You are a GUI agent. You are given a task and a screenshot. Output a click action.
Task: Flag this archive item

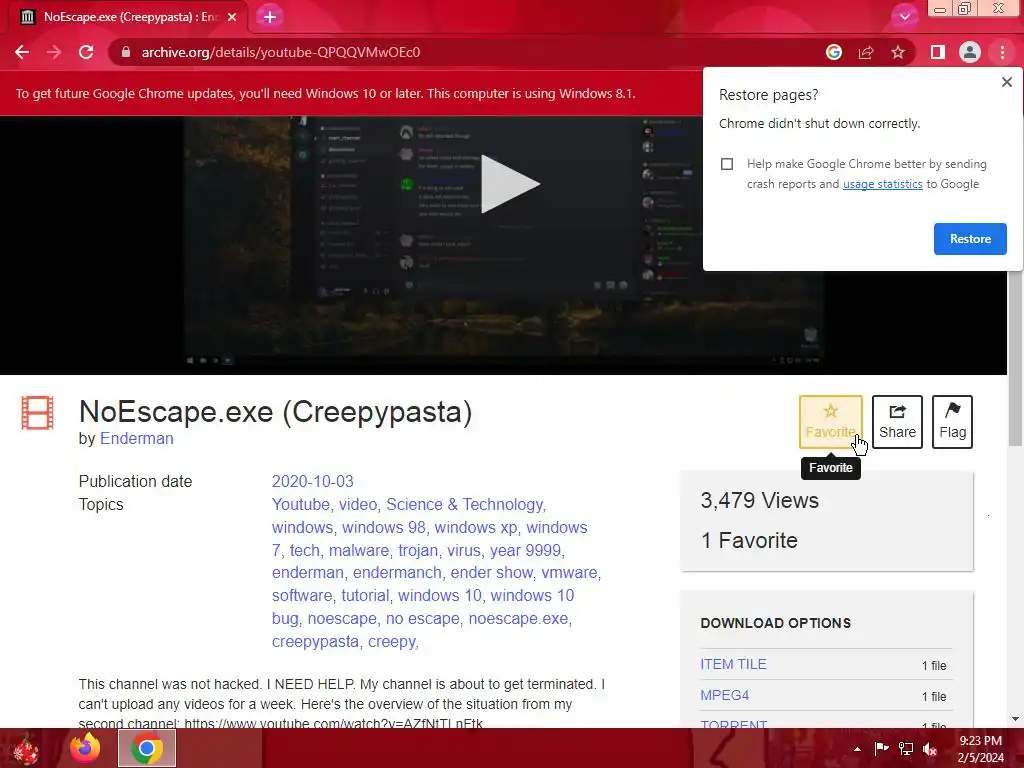tap(952, 422)
